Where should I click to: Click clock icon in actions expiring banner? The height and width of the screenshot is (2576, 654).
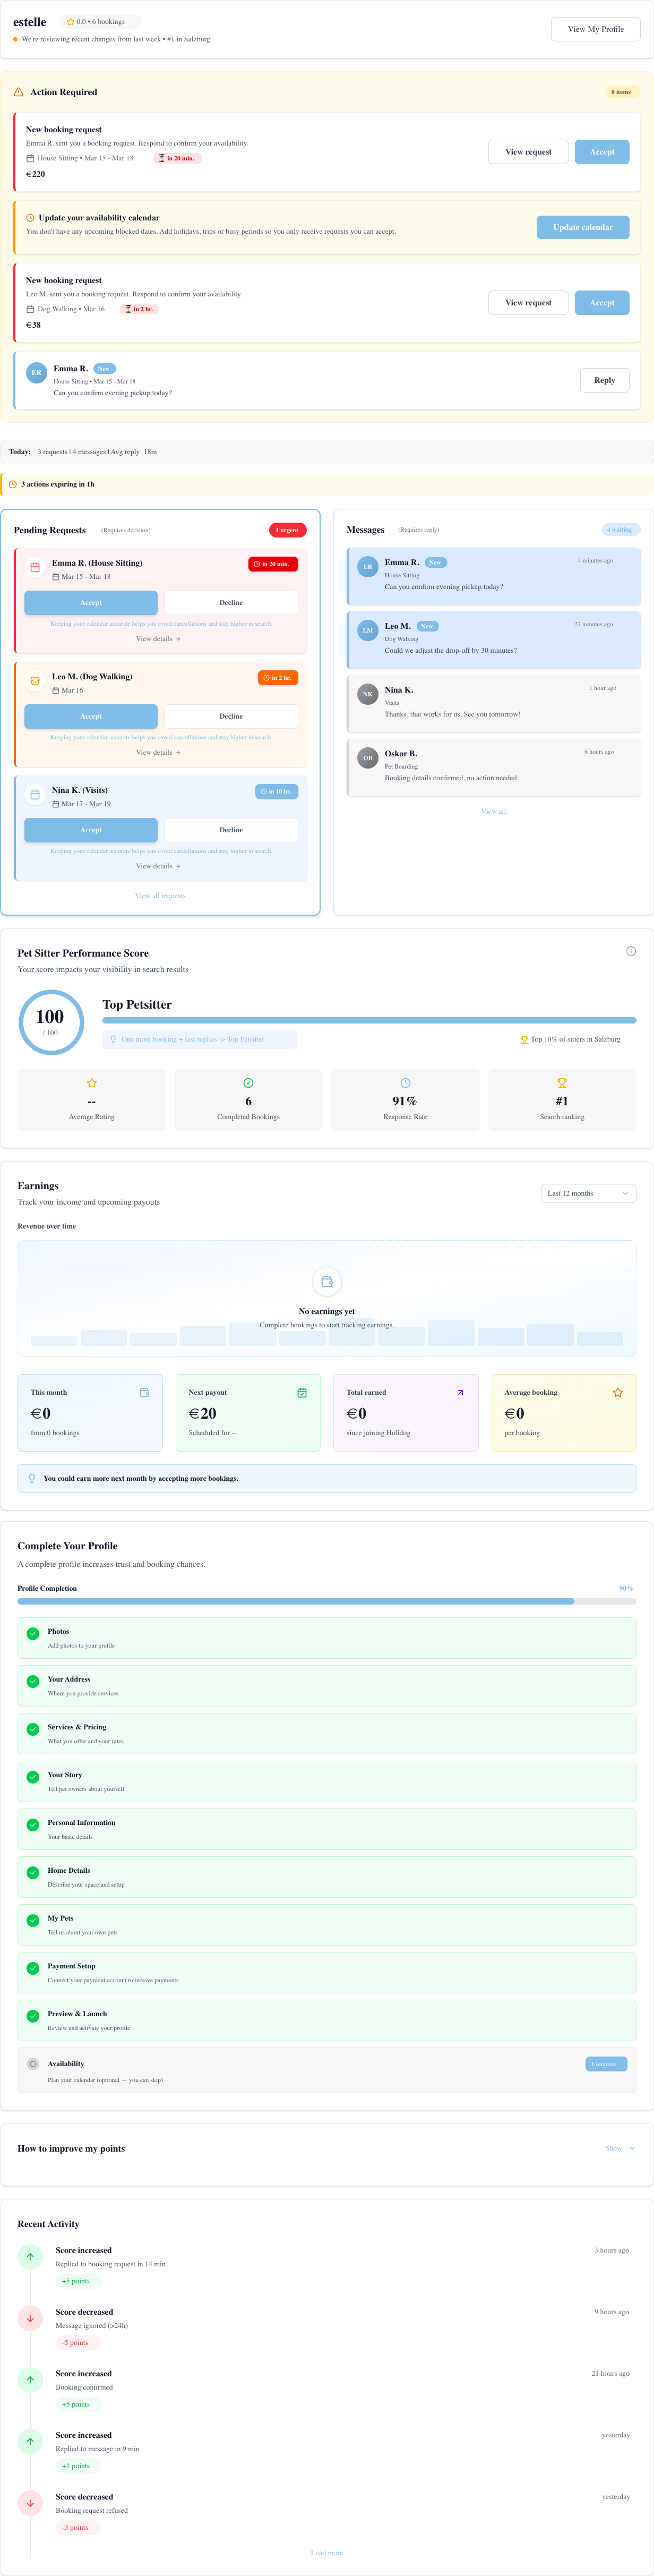click(x=13, y=485)
